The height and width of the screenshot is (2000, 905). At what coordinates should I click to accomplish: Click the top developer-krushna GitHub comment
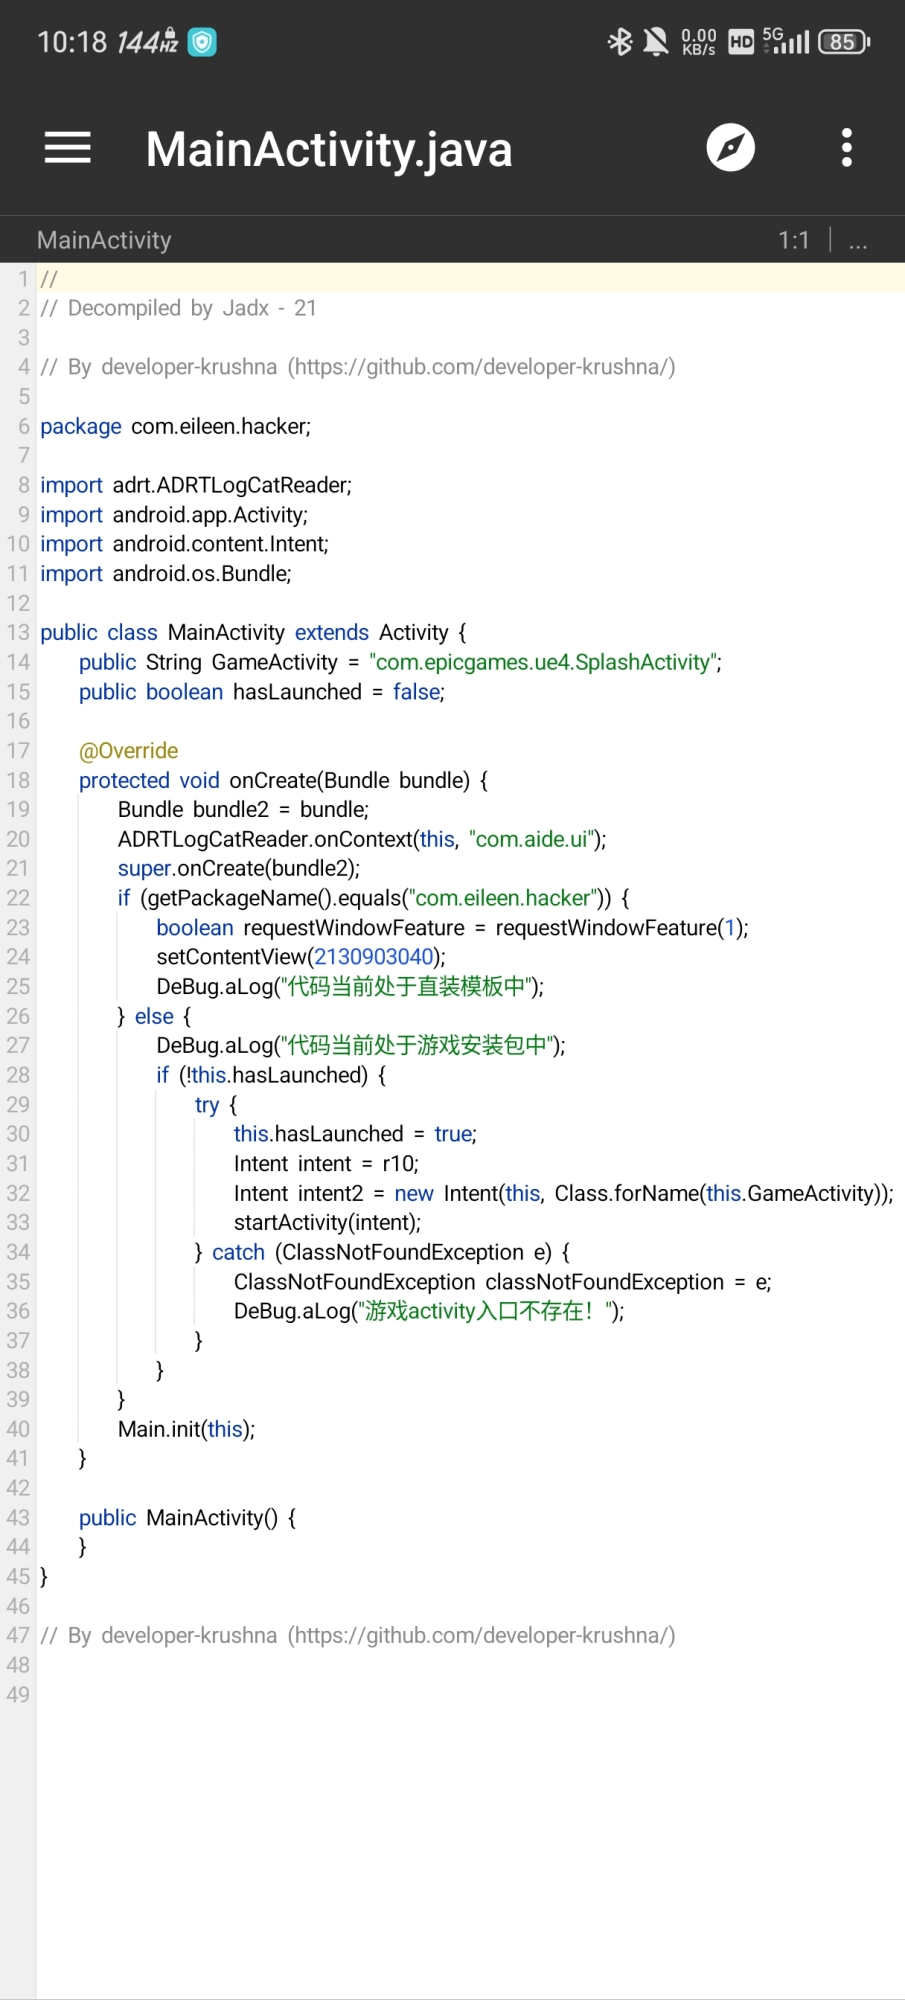click(x=358, y=367)
